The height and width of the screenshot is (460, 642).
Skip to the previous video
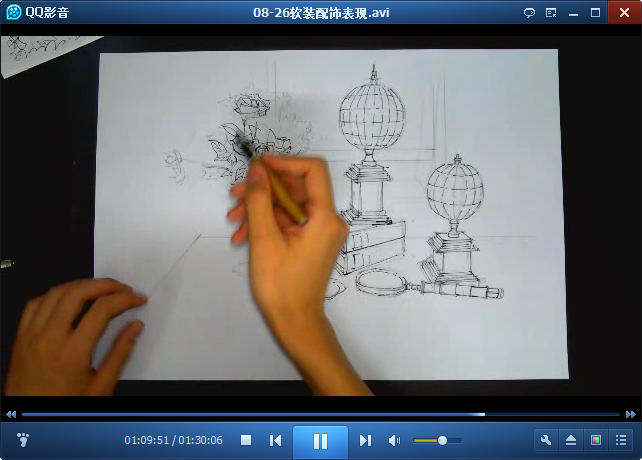pyautogui.click(x=275, y=440)
